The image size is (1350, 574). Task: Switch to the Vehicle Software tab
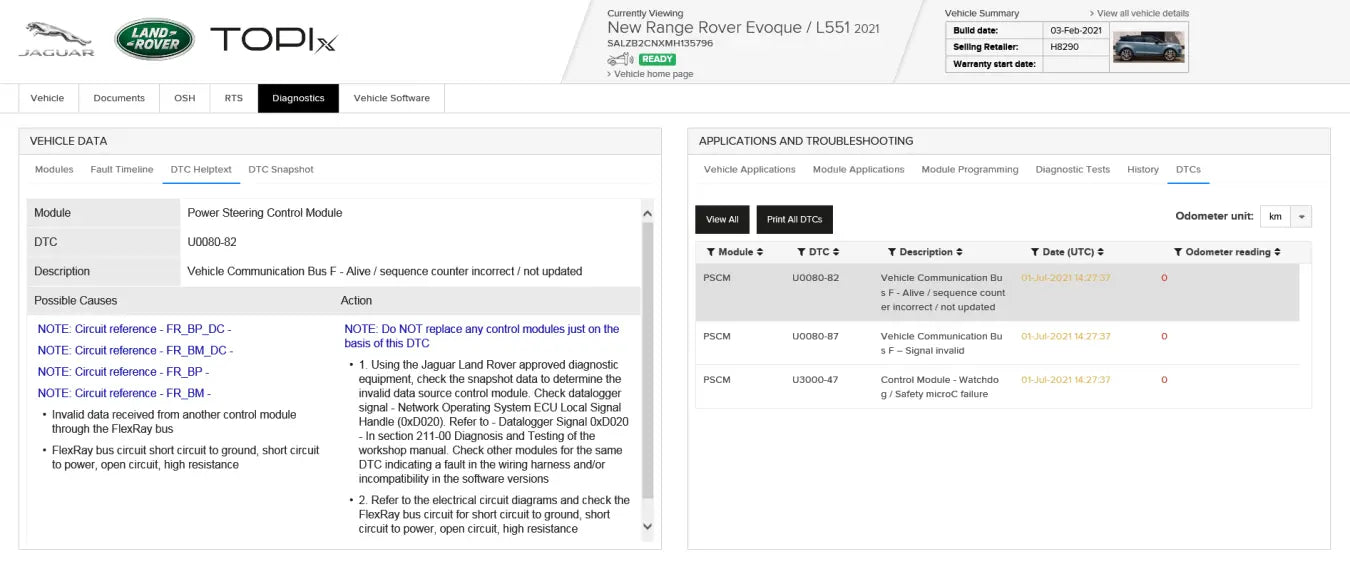point(391,98)
